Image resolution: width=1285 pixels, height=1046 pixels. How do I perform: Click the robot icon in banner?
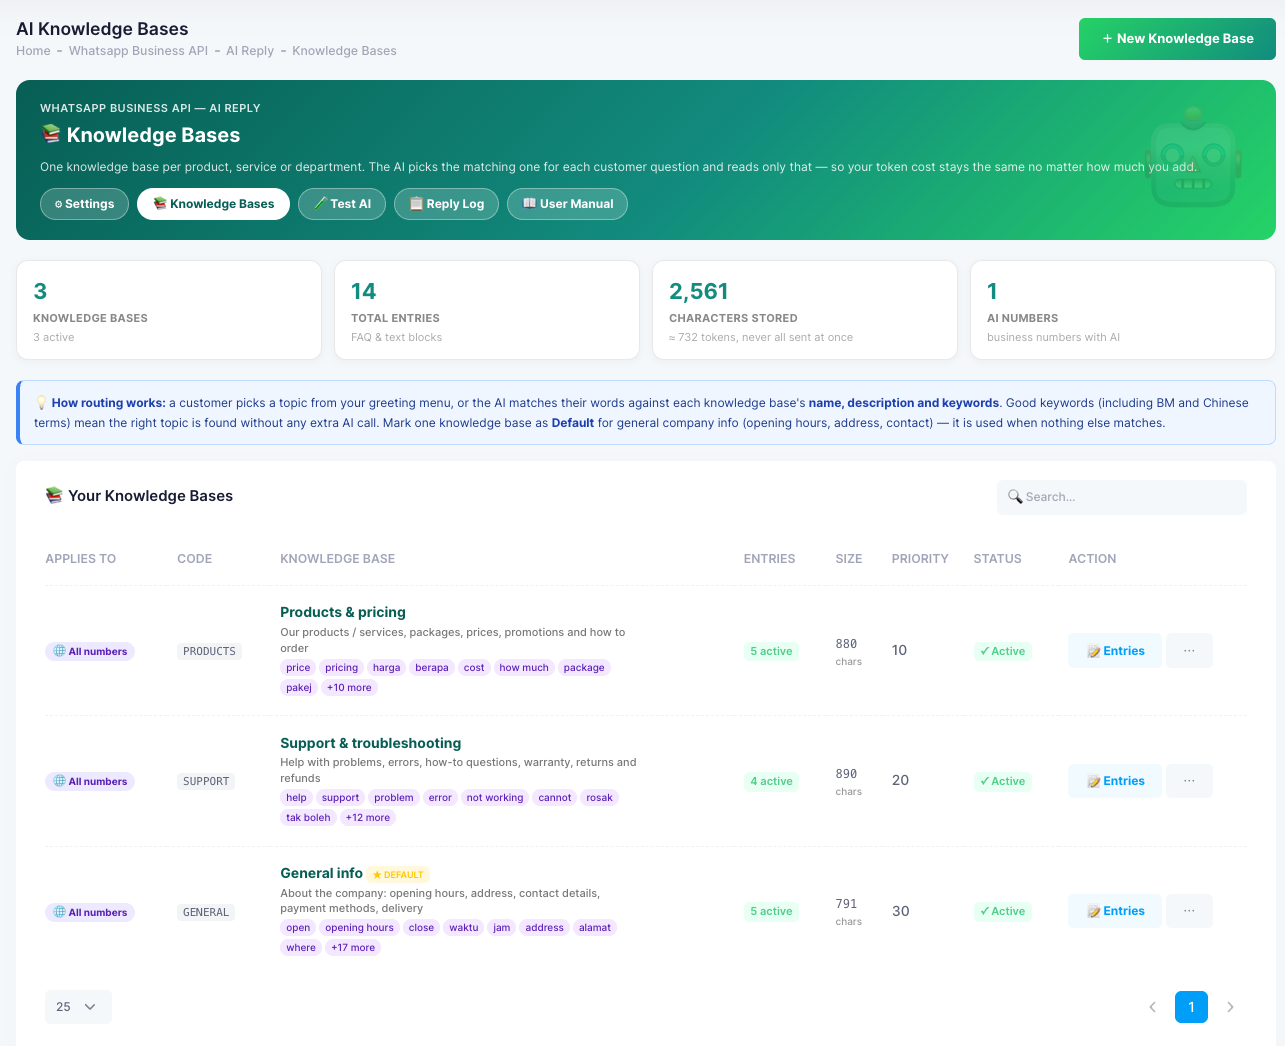coord(1193,157)
